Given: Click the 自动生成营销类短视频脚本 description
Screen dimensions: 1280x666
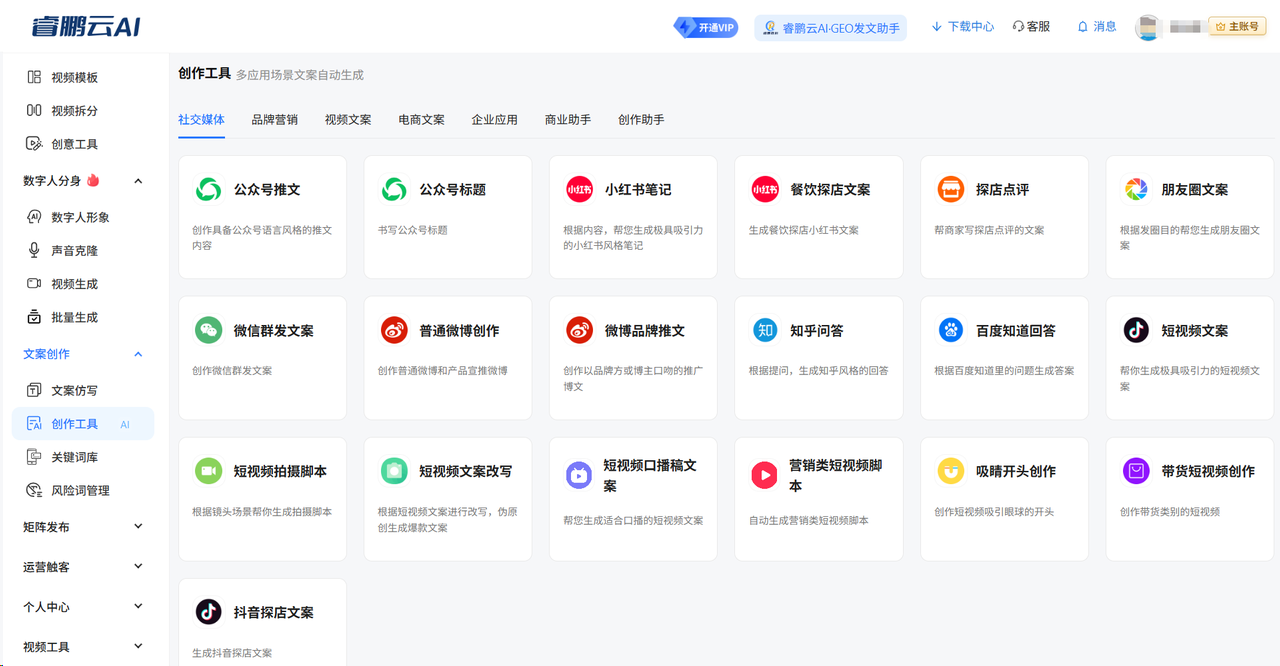Looking at the screenshot, I should [x=809, y=521].
